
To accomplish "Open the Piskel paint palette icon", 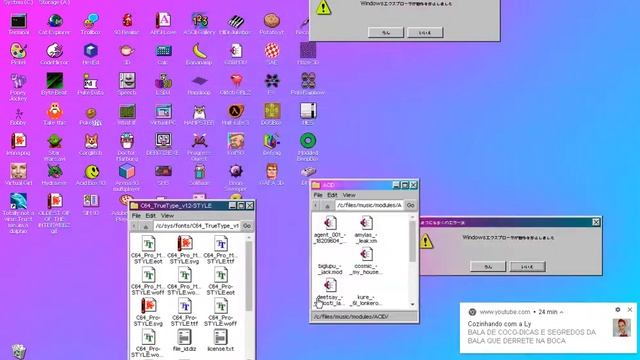I will tap(18, 54).
